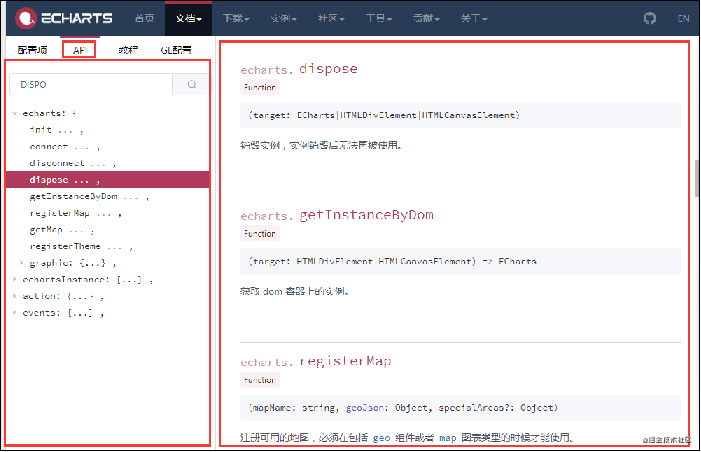Click the echarts.dispose heading
This screenshot has width=701, height=452.
(299, 69)
